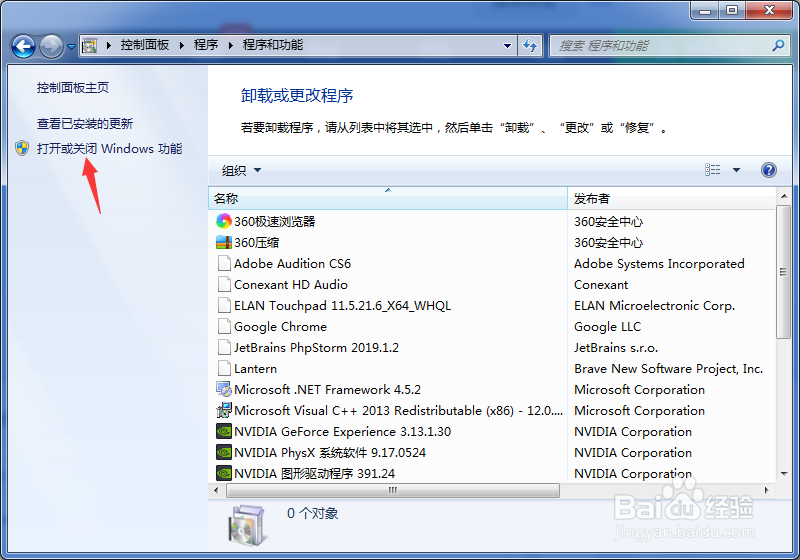800x560 pixels.
Task: Select the Adobe Audition CS6 row text
Action: pos(292,264)
